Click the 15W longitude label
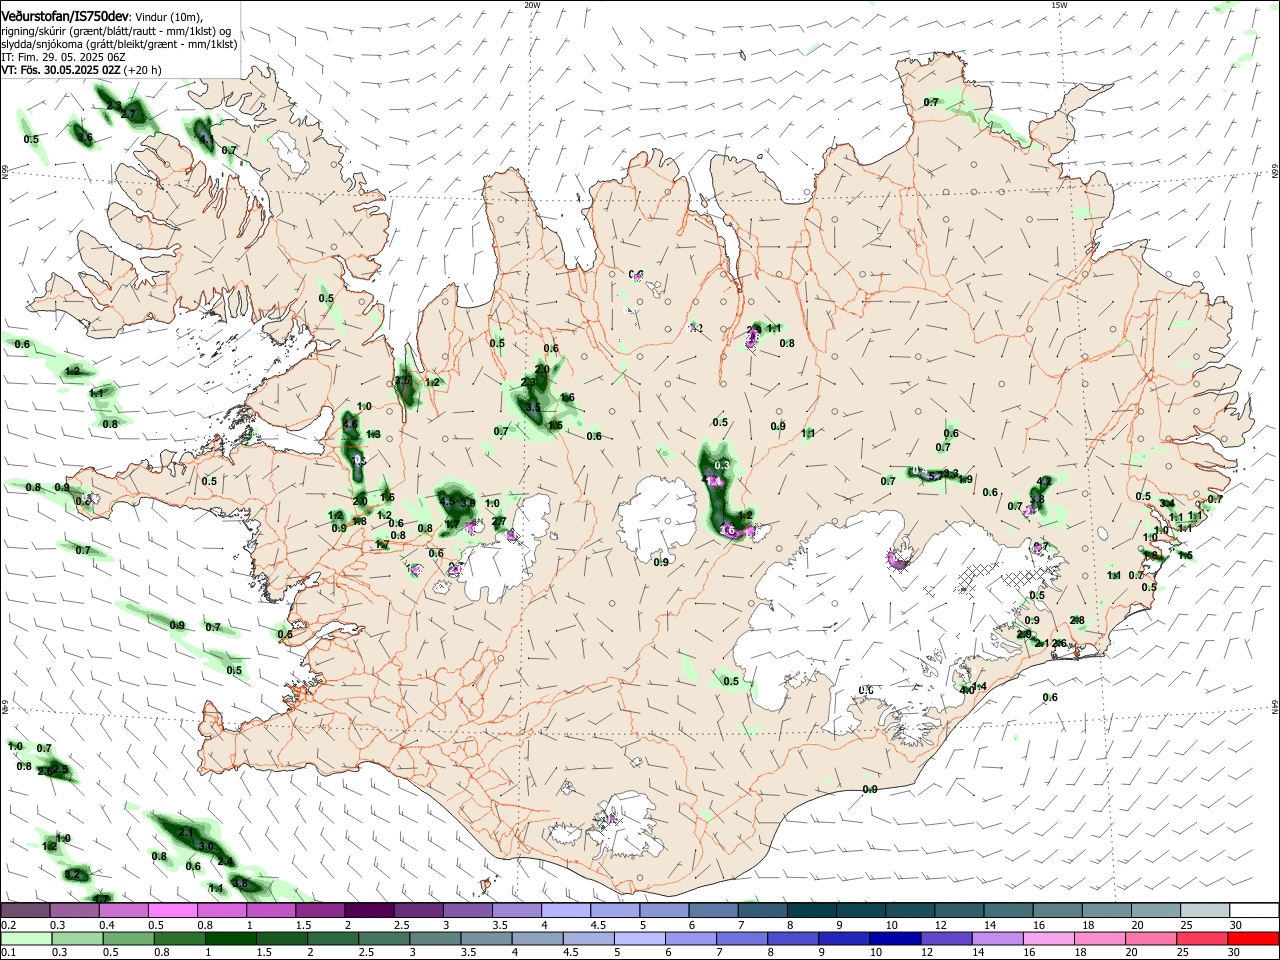This screenshot has height=960, width=1280. pos(1059,4)
